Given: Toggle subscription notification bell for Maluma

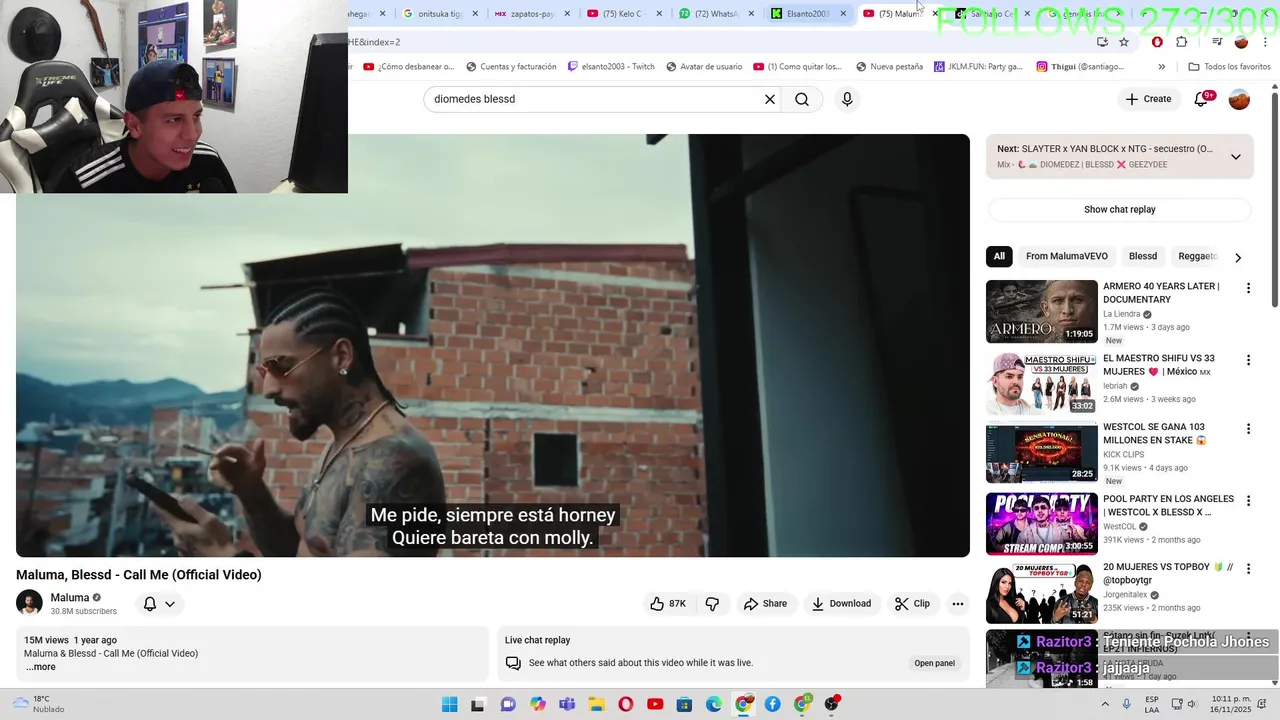Looking at the screenshot, I should pos(159,604).
